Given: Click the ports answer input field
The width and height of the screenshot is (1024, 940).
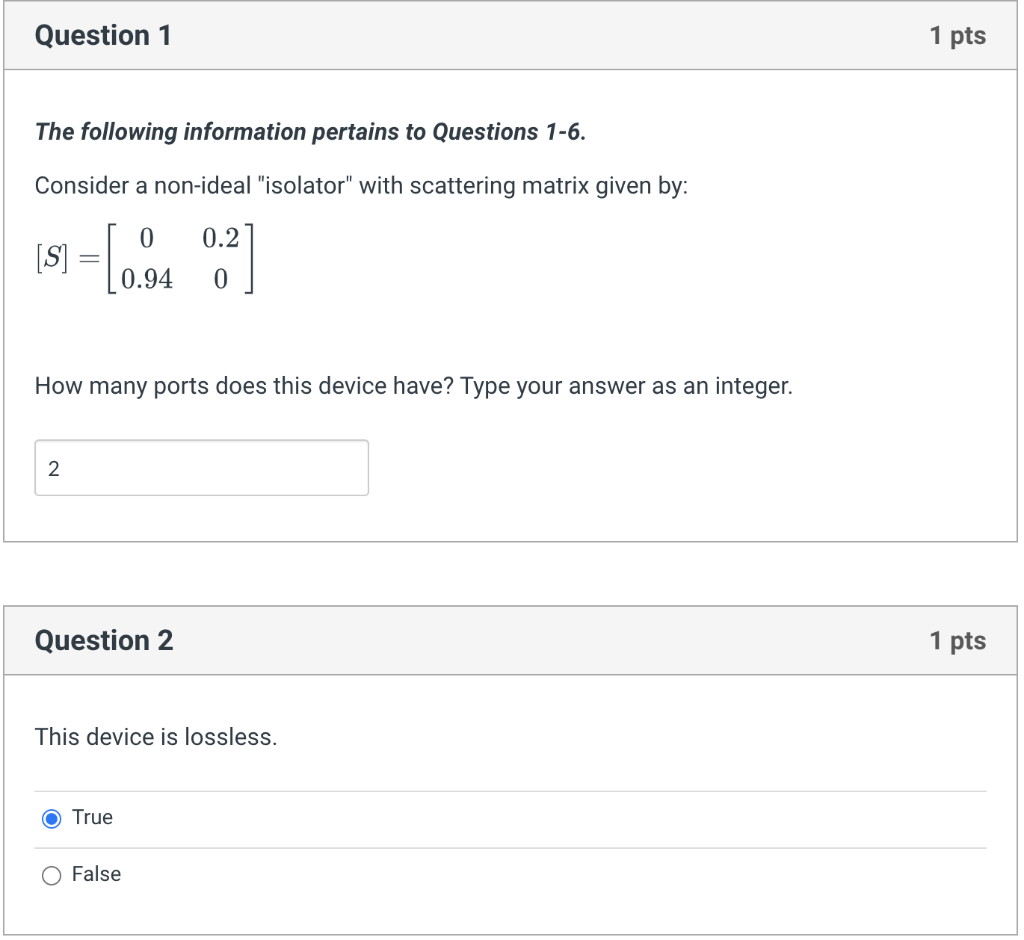Looking at the screenshot, I should pyautogui.click(x=202, y=468).
